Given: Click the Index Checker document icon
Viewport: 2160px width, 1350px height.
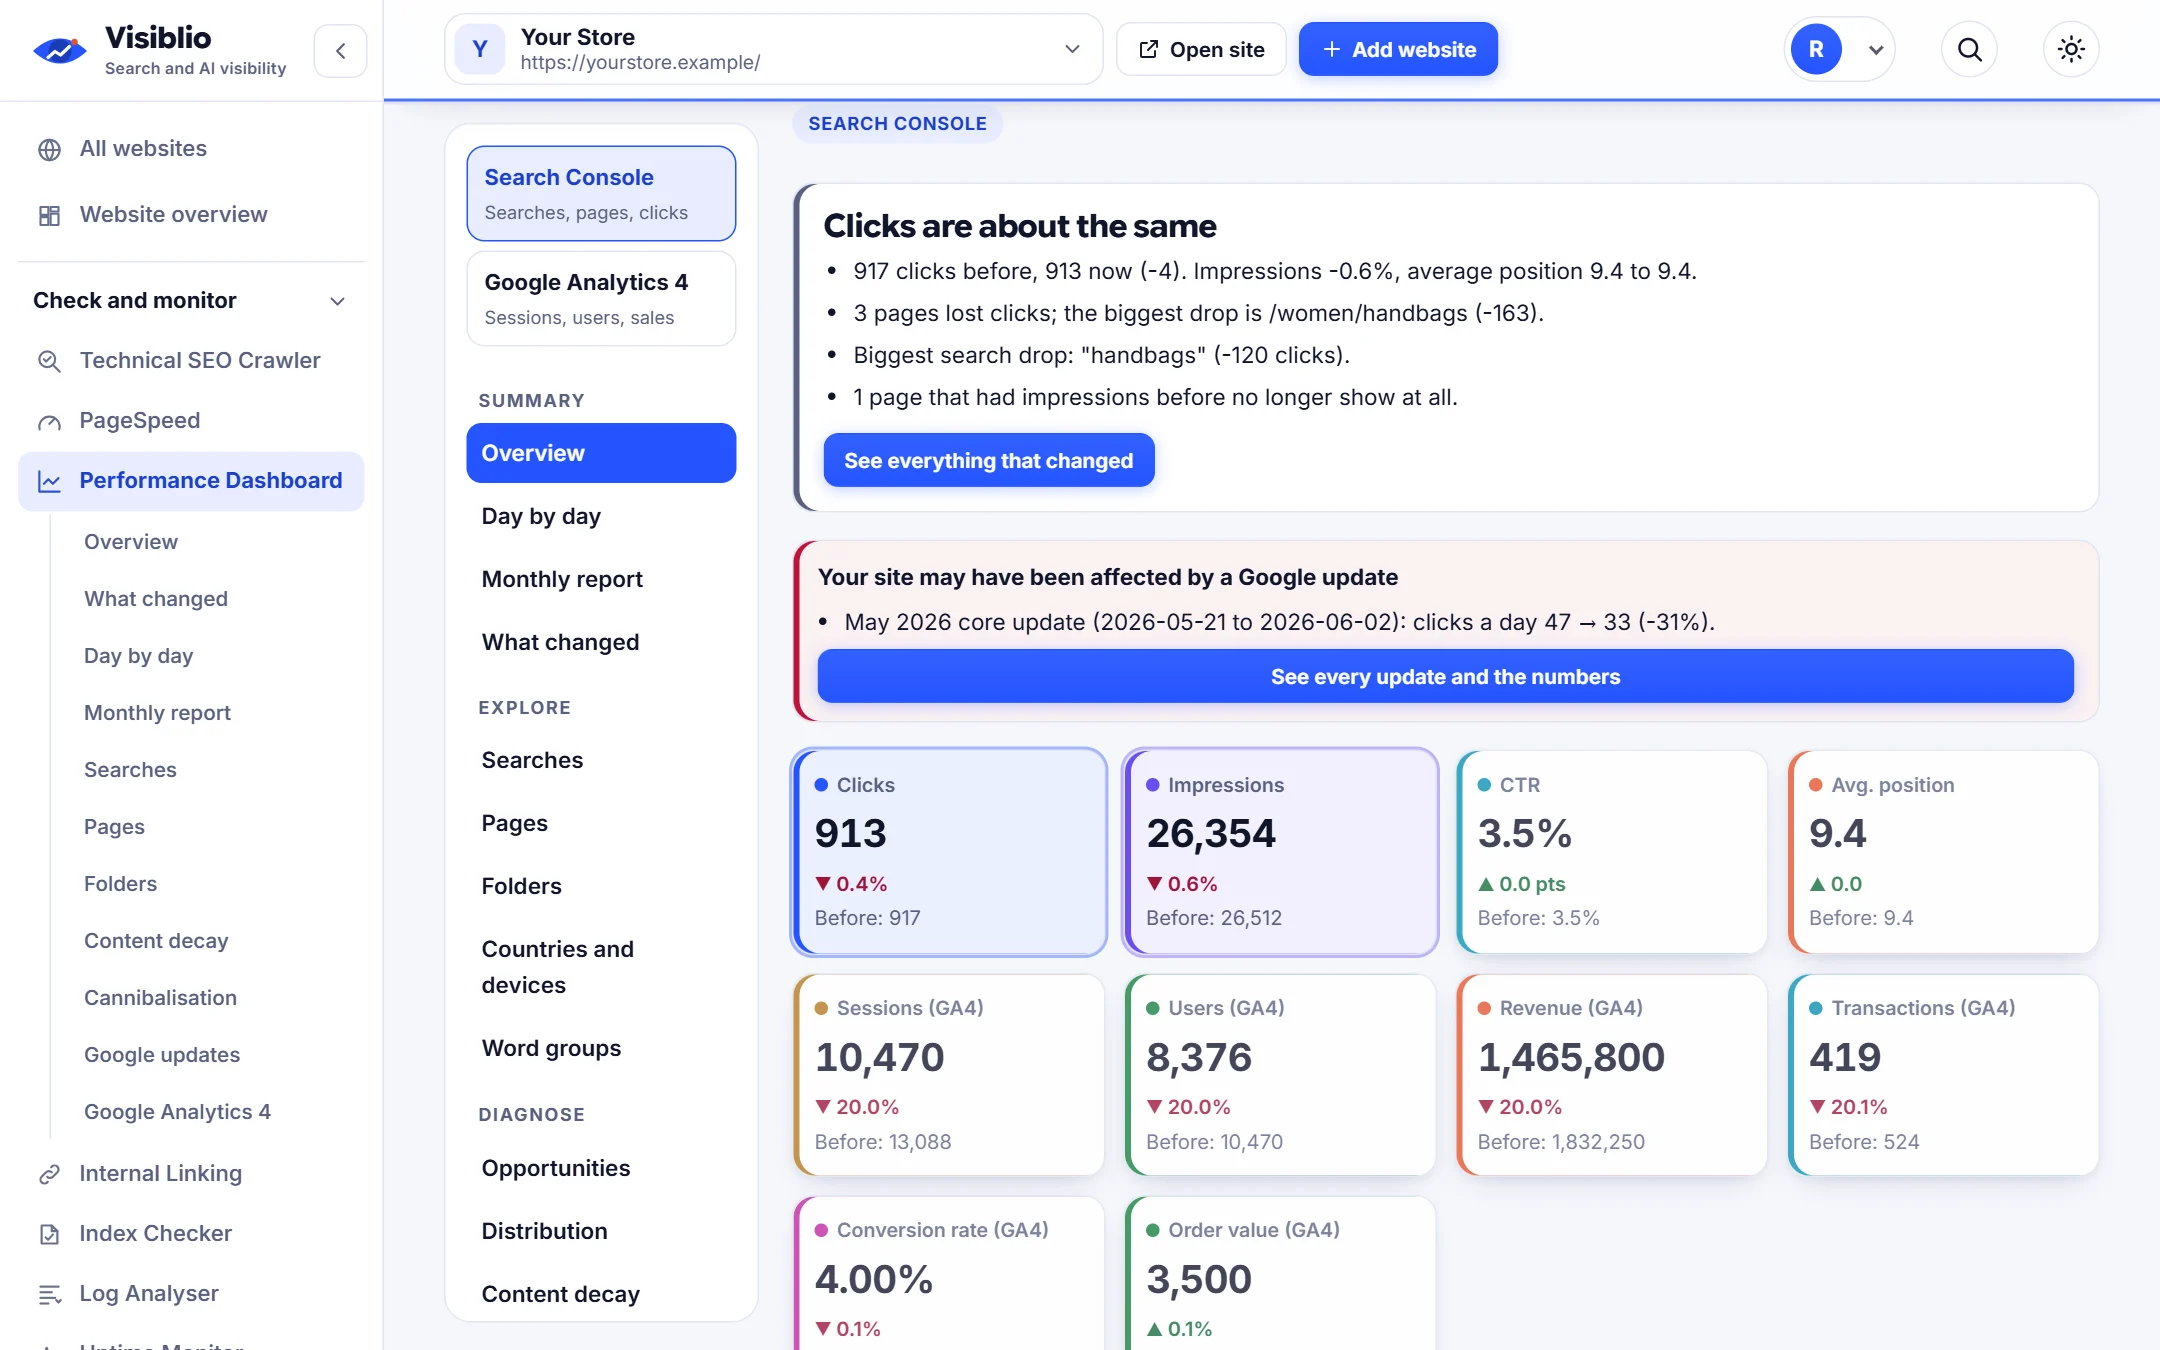Looking at the screenshot, I should 49,1234.
